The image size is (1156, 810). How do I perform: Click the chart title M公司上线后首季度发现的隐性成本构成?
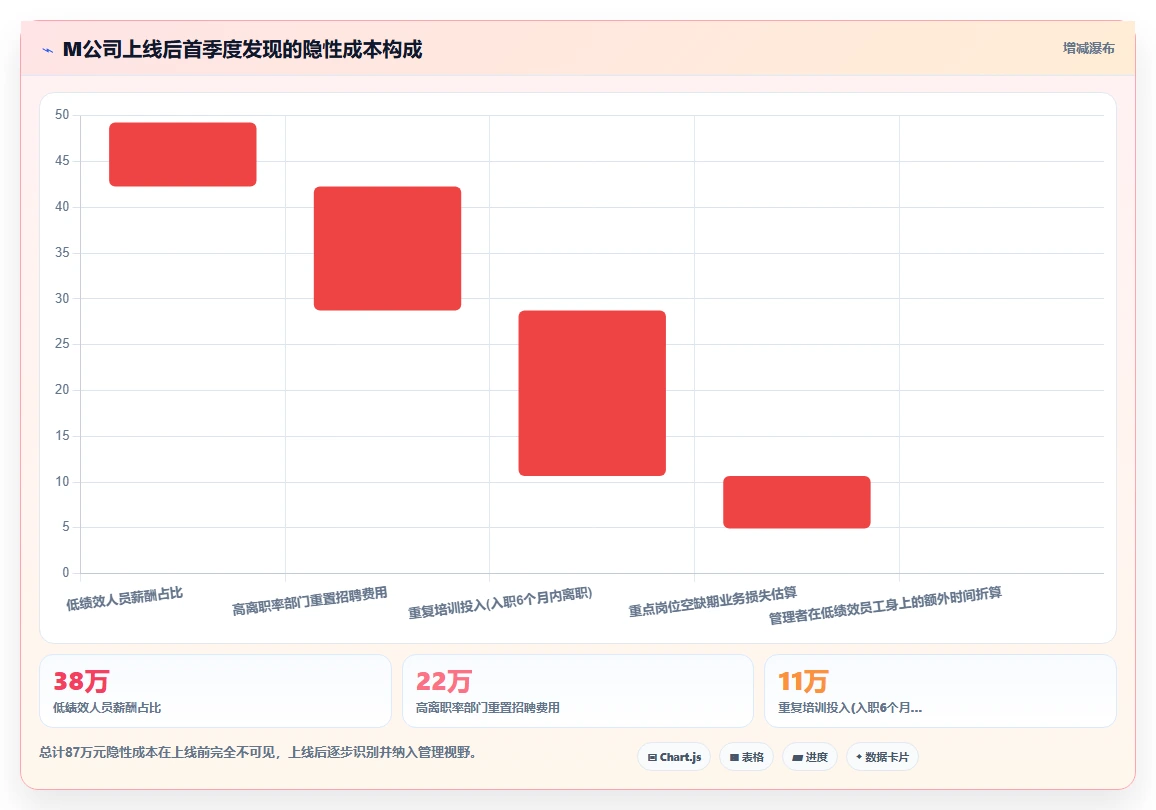tap(243, 49)
